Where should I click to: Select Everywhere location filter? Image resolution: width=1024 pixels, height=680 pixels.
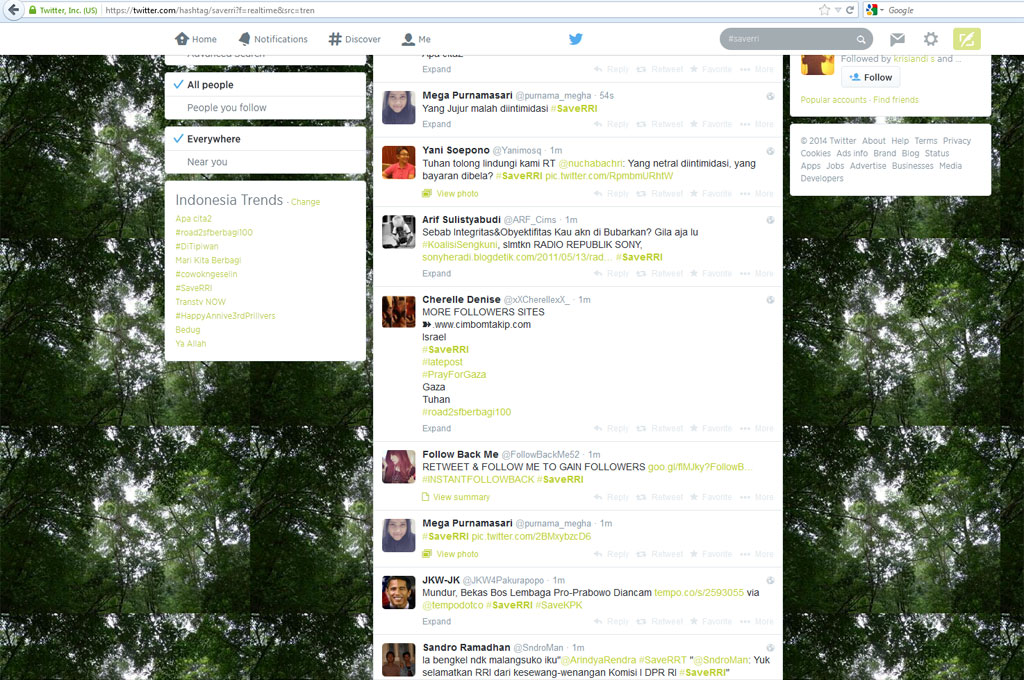click(x=265, y=139)
